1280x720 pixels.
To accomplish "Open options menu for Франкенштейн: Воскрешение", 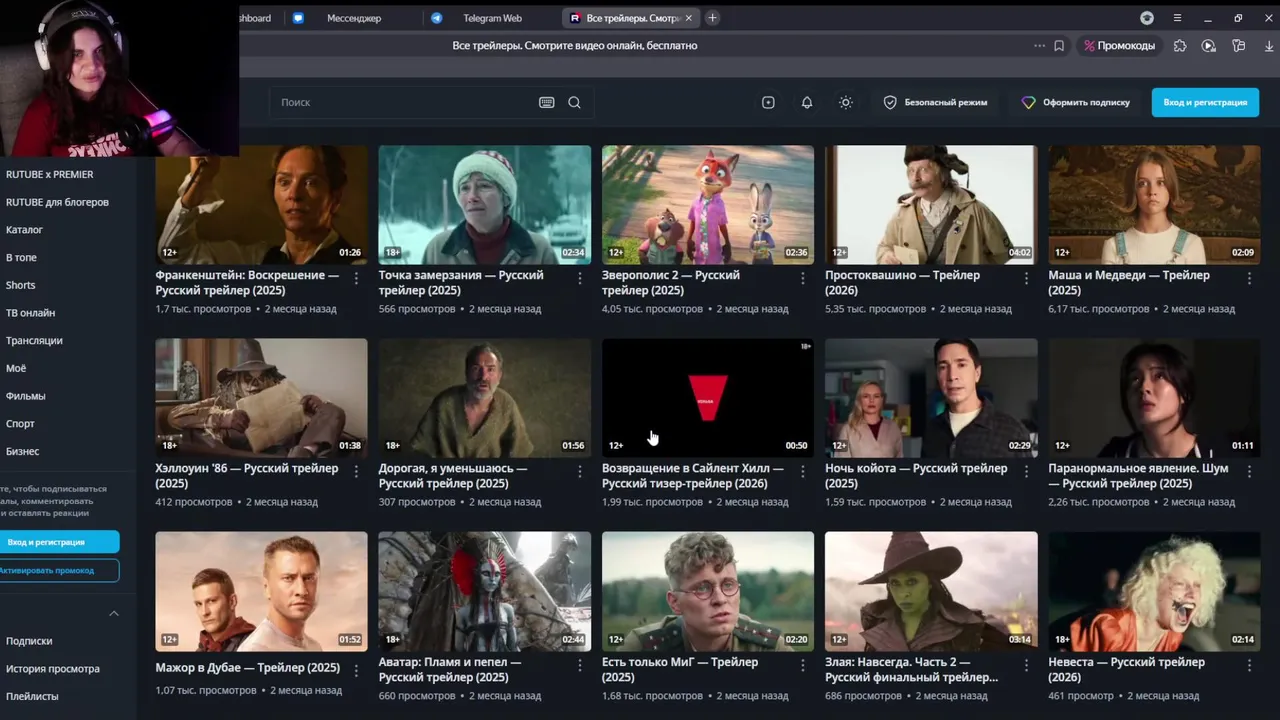I will 356,279.
